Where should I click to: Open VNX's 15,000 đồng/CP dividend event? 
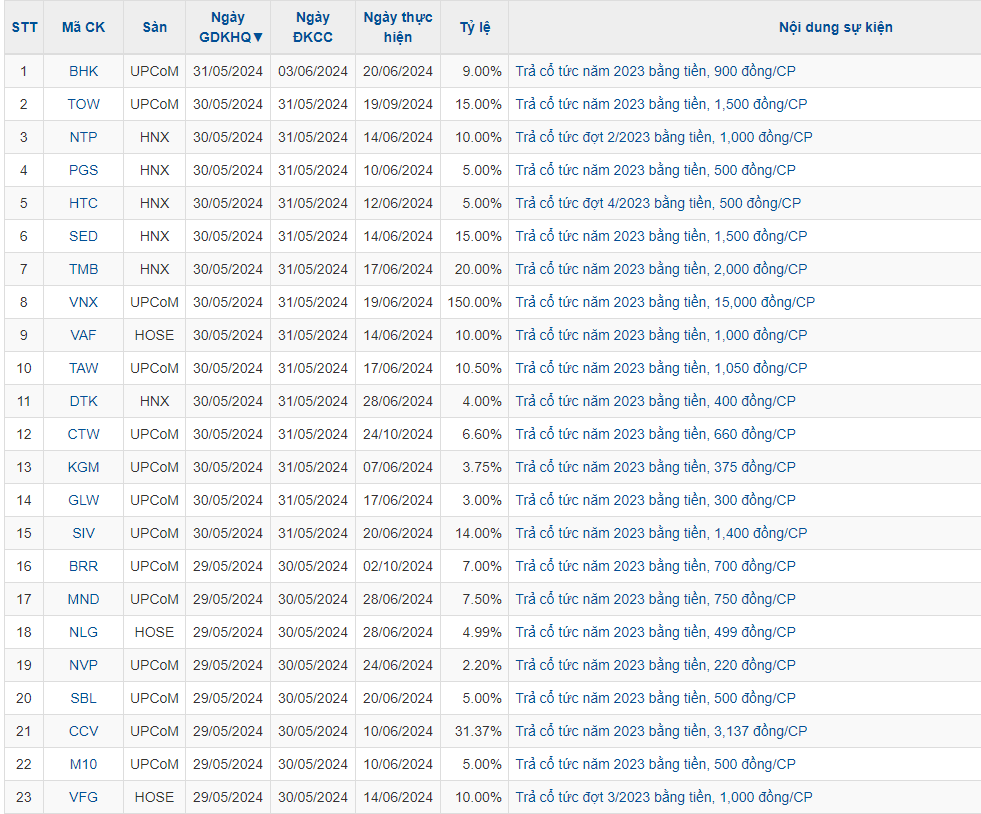click(665, 302)
